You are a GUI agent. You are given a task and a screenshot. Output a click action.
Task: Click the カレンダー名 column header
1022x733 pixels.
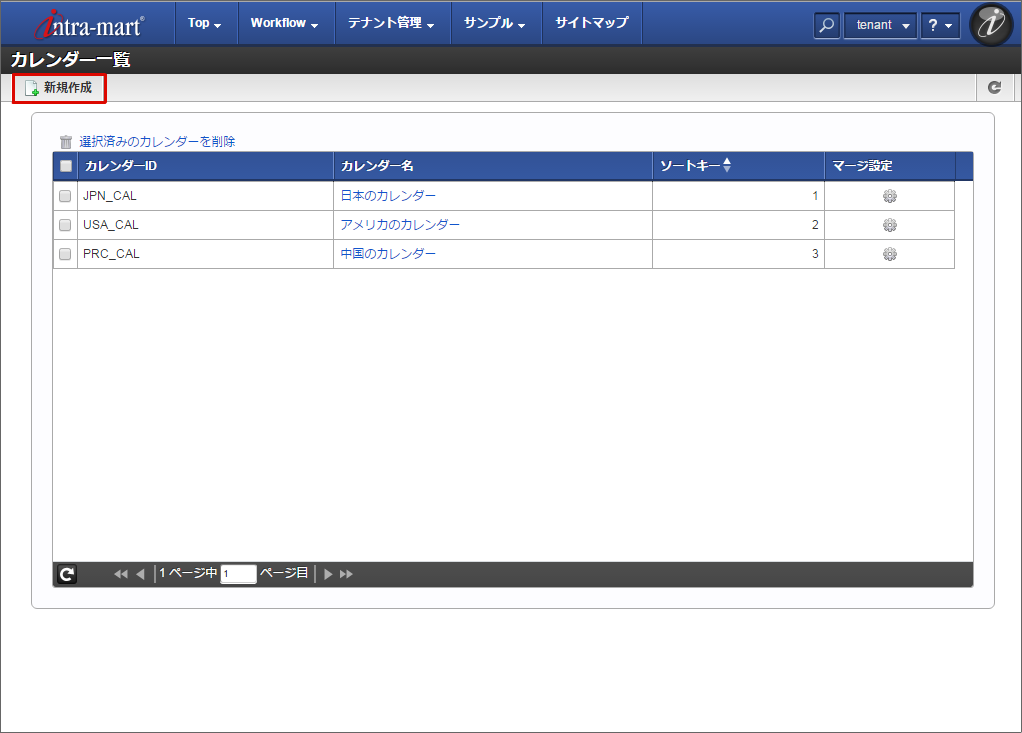[x=493, y=166]
